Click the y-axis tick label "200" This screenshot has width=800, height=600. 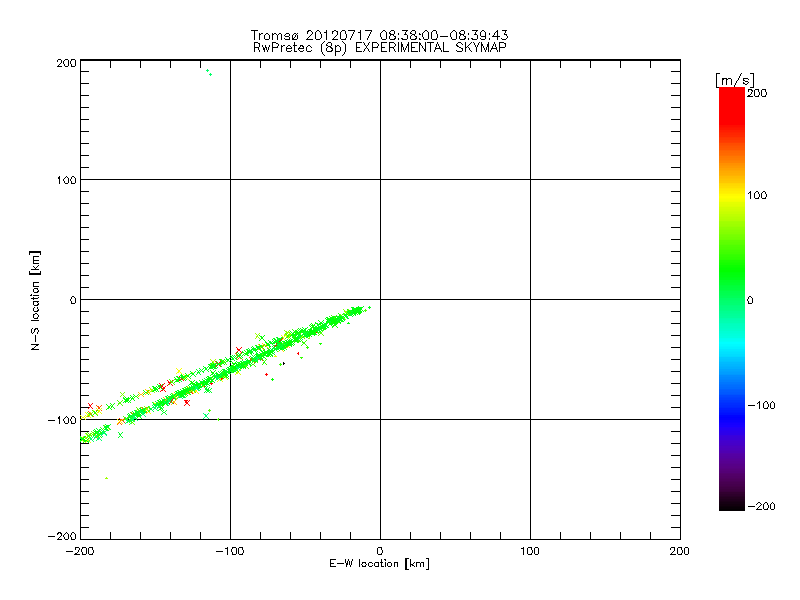coord(66,63)
